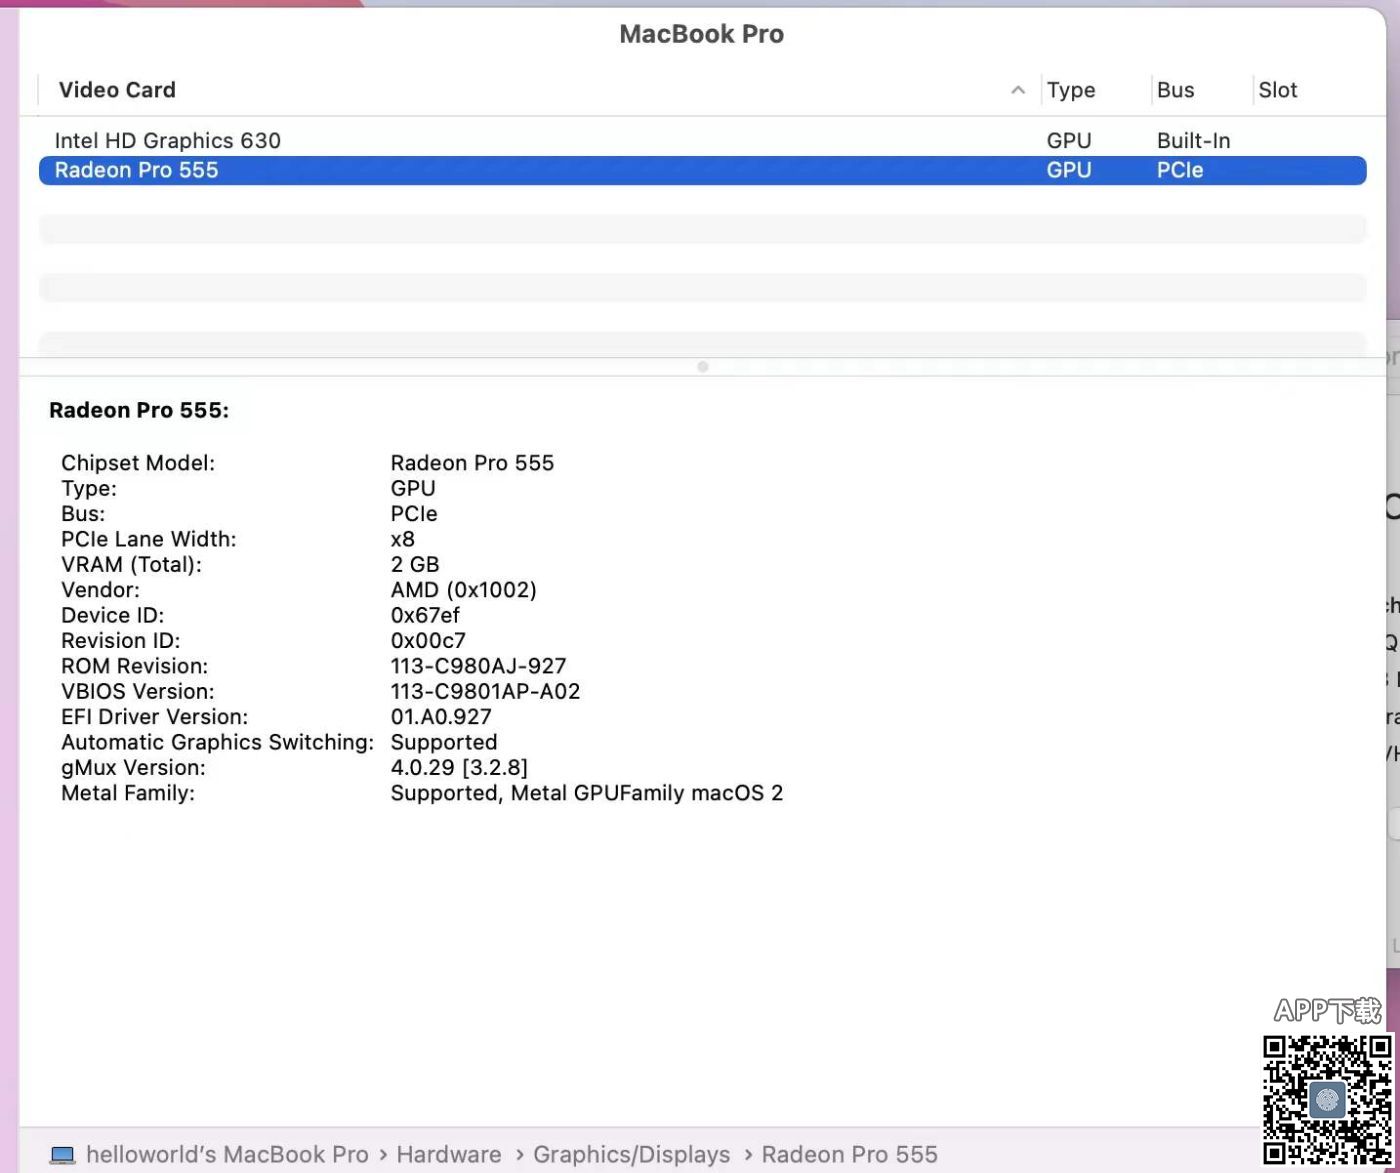This screenshot has height=1173, width=1400.
Task: Click EFI Driver Version value 01.A0.927
Action: [x=441, y=717]
